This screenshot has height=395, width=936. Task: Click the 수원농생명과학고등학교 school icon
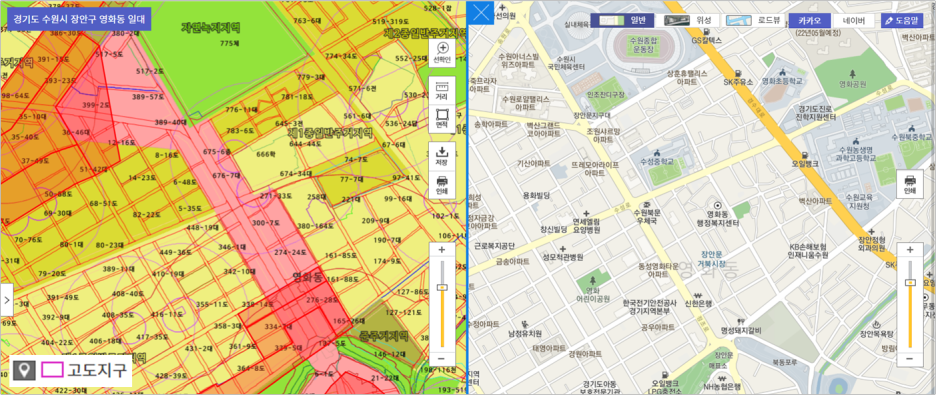(857, 141)
